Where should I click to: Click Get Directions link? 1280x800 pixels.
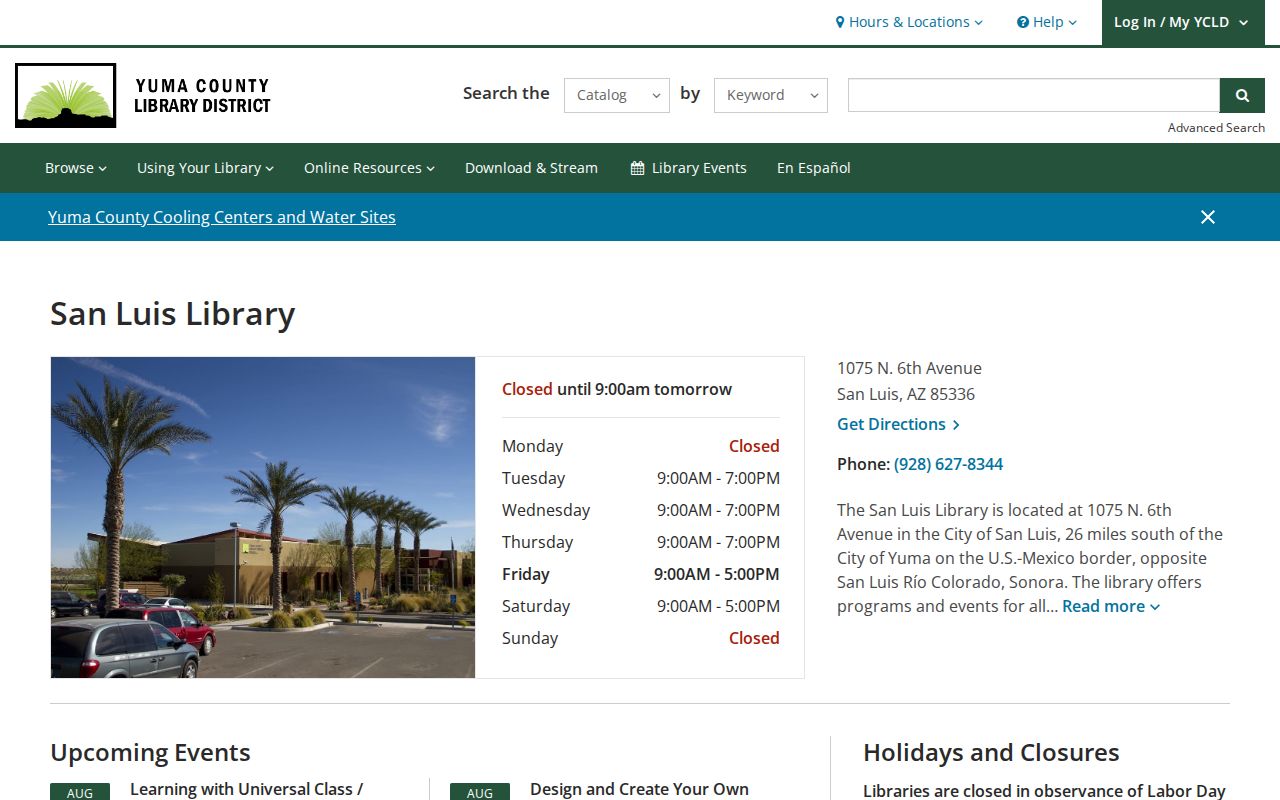(x=898, y=424)
